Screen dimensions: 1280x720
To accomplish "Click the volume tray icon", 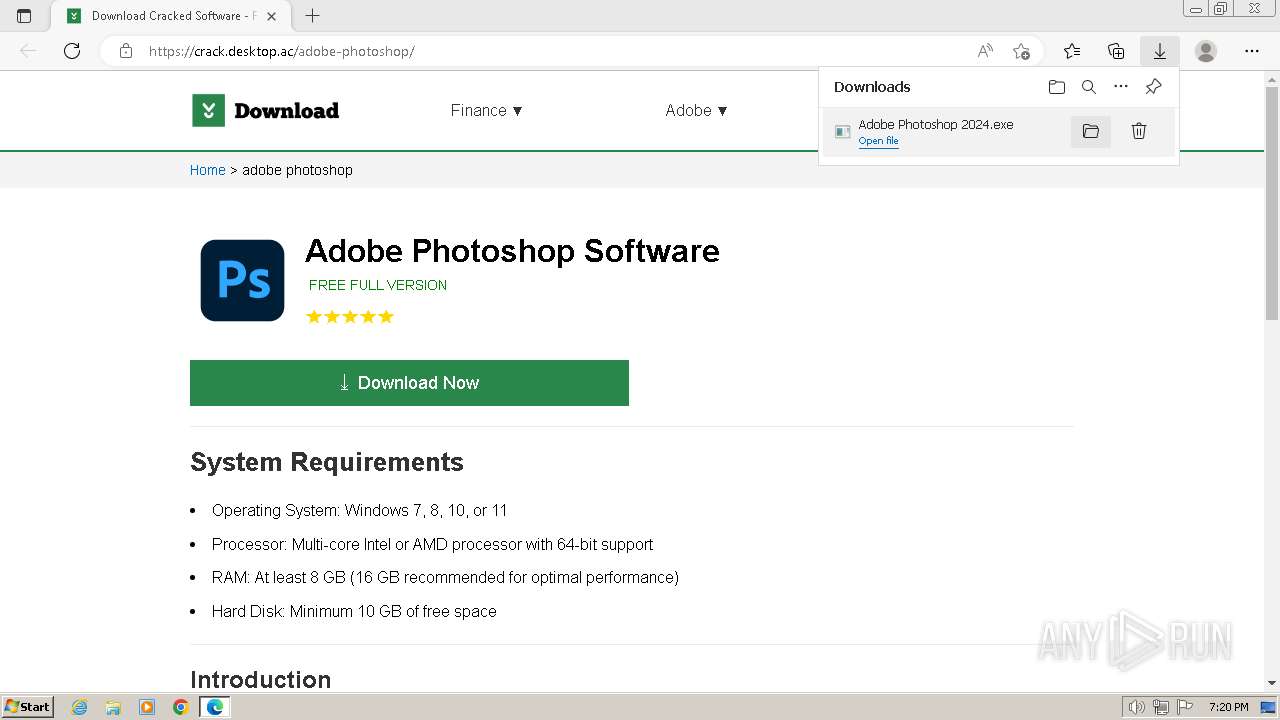I will click(x=1137, y=707).
